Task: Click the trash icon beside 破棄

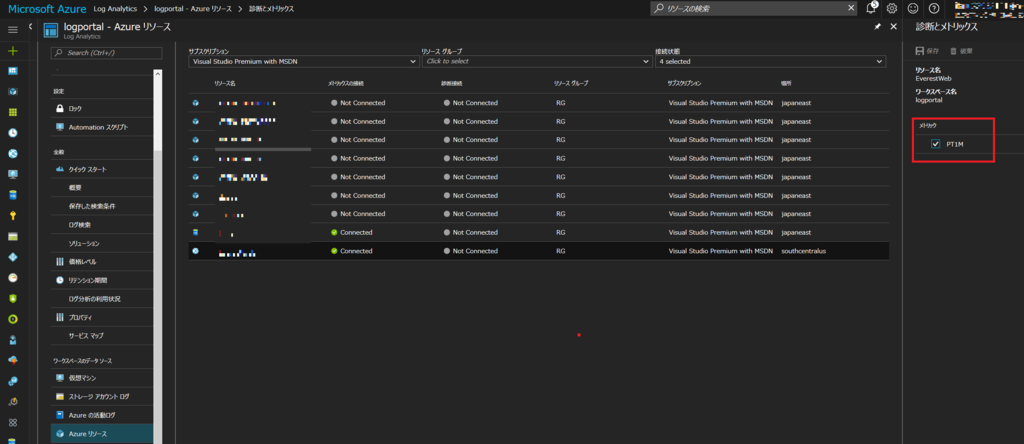Action: [x=953, y=51]
